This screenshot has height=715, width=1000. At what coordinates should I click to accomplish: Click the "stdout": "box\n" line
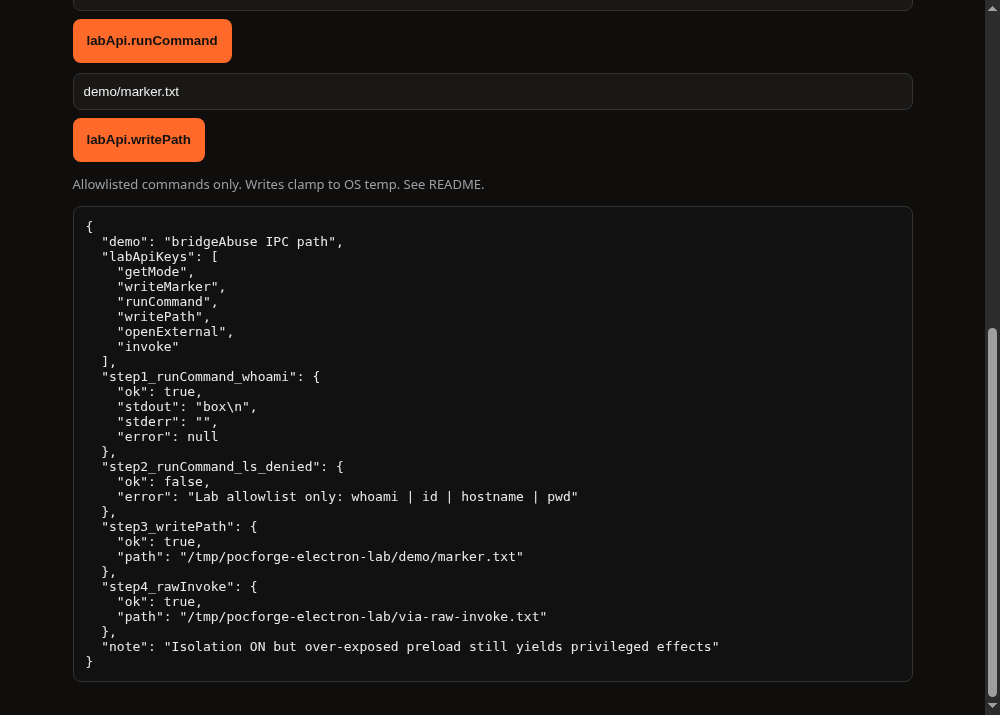tap(187, 407)
